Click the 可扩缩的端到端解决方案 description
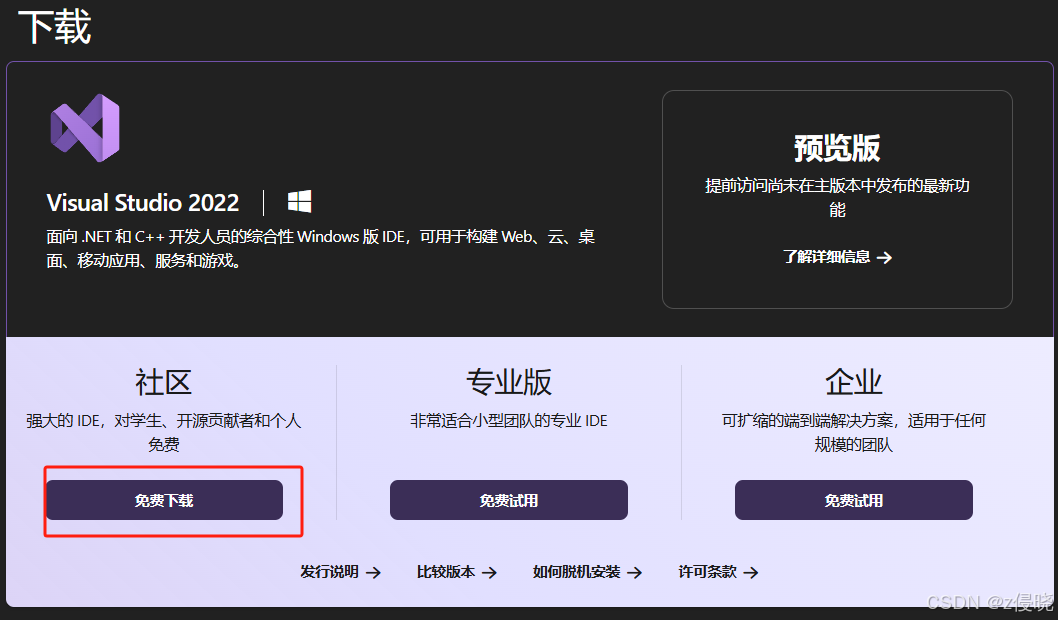 pos(854,432)
